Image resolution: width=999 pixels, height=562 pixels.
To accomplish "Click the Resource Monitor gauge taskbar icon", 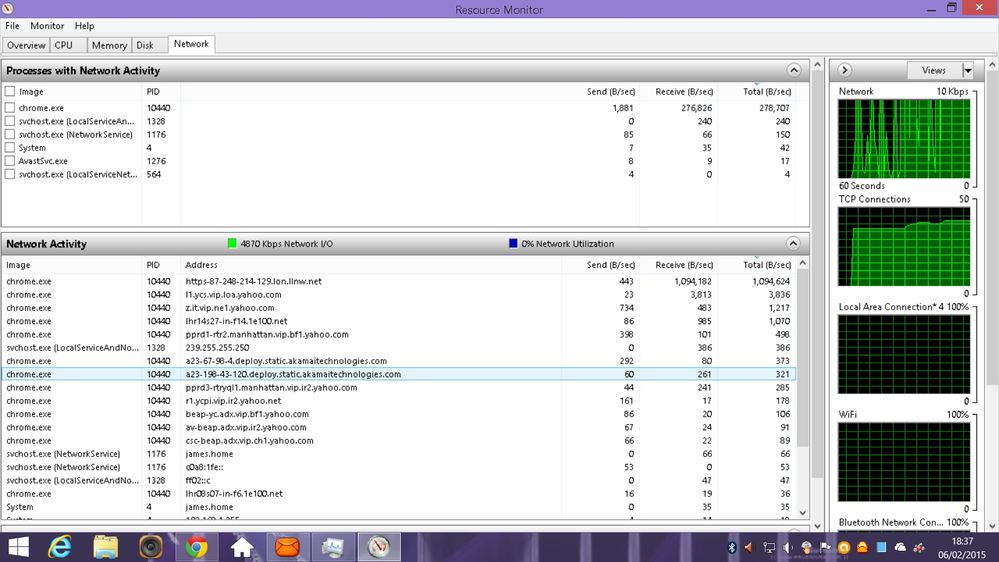I will click(378, 547).
